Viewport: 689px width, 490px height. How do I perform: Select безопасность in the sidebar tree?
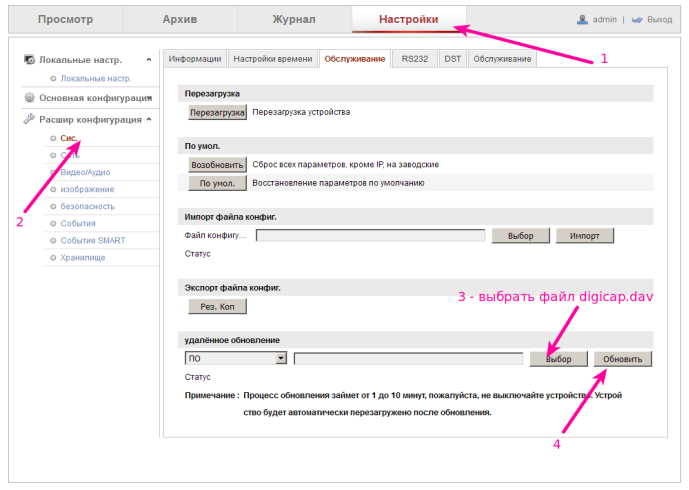tap(88, 206)
